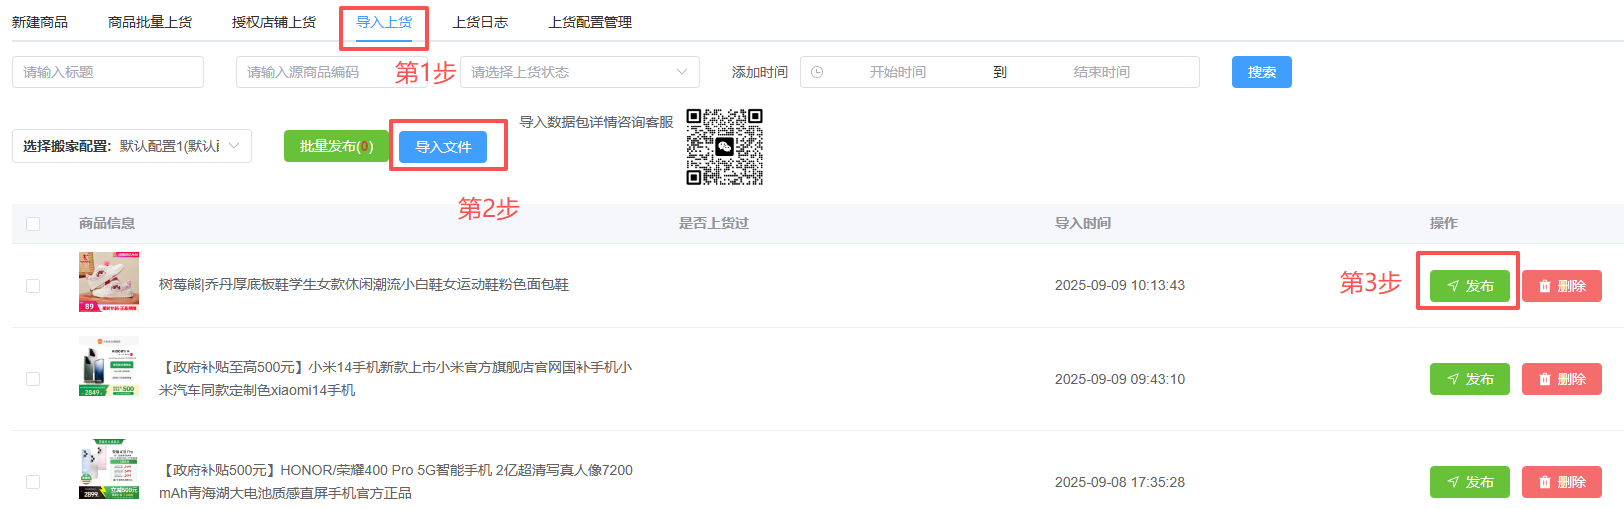Open the 选择搬家配置 dropdown

[132, 146]
